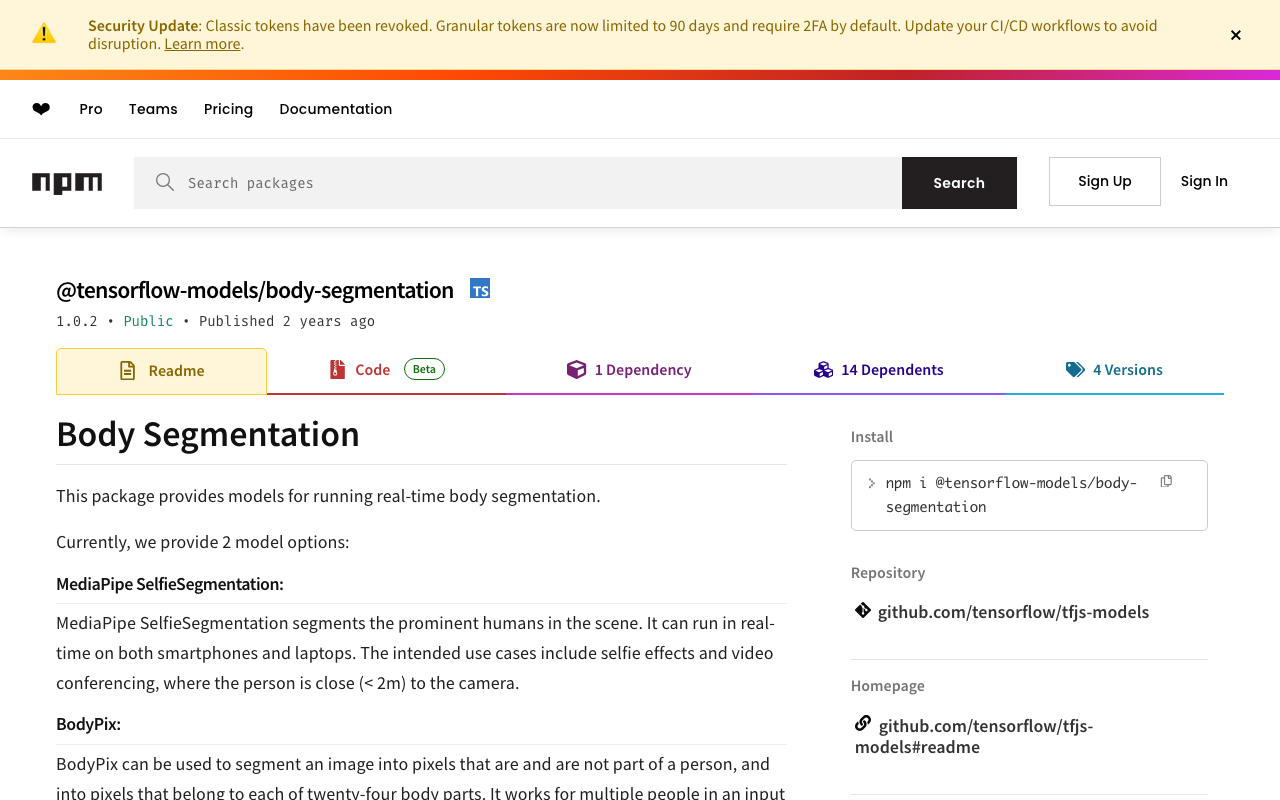Follow the Learn more link
1280x800 pixels.
pyautogui.click(x=202, y=44)
